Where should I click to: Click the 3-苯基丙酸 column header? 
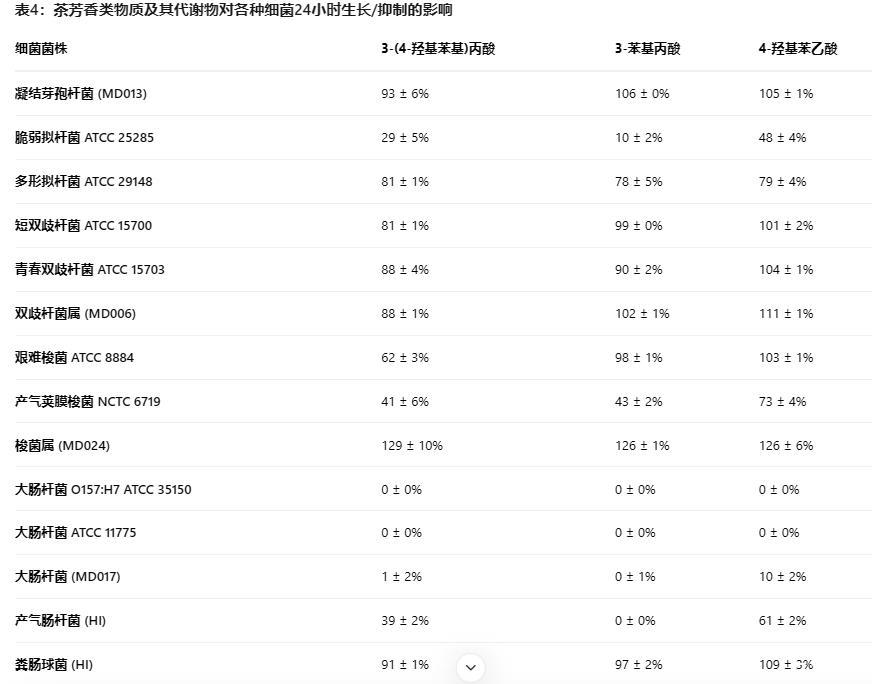(647, 49)
